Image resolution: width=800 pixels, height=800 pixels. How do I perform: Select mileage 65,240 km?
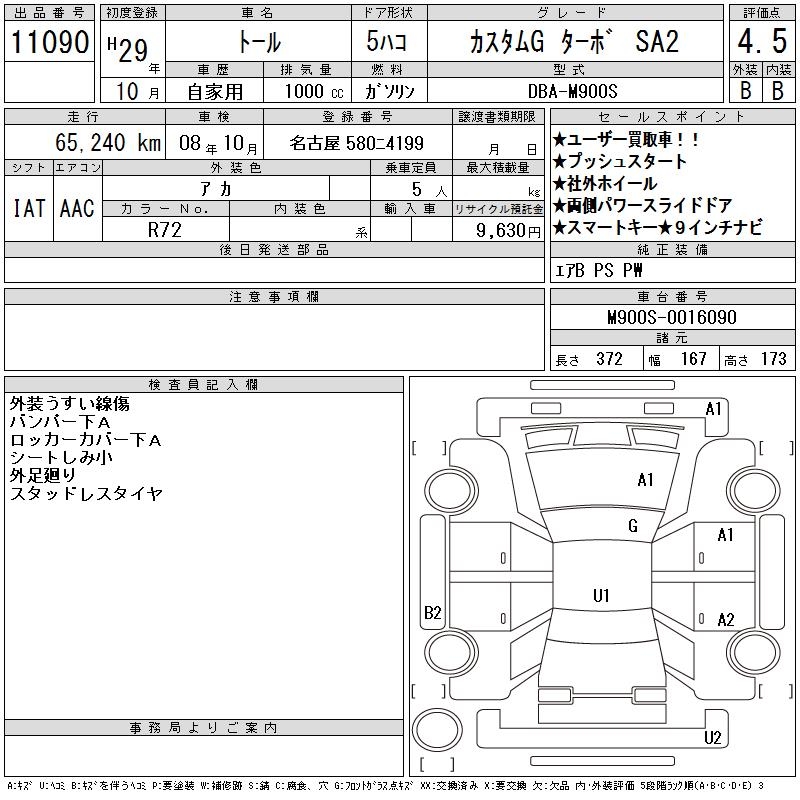point(108,142)
